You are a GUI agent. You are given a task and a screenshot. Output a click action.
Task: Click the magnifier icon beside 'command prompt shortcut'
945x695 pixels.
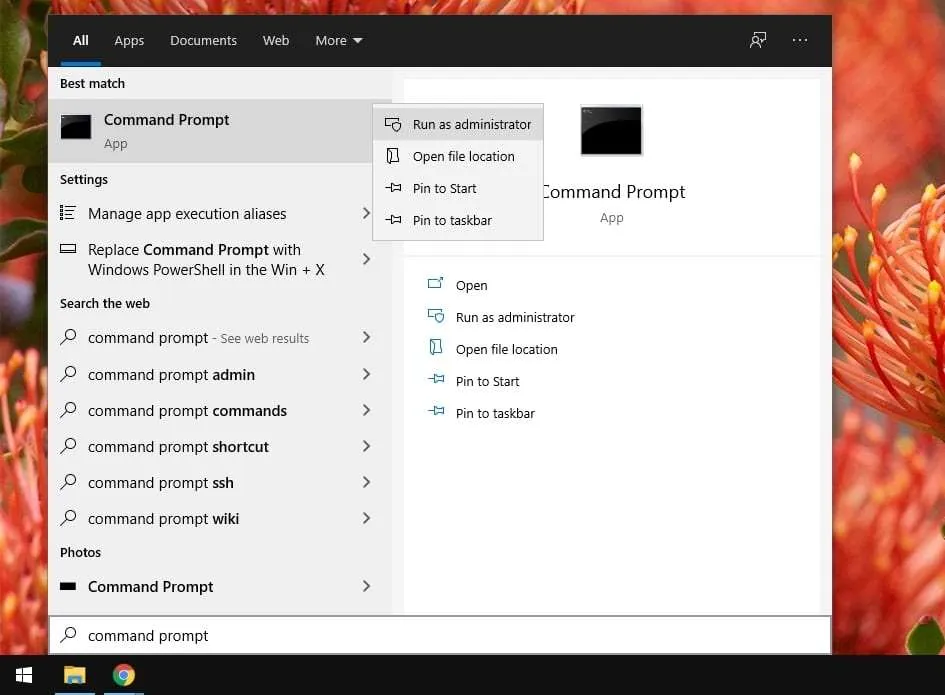tap(69, 446)
